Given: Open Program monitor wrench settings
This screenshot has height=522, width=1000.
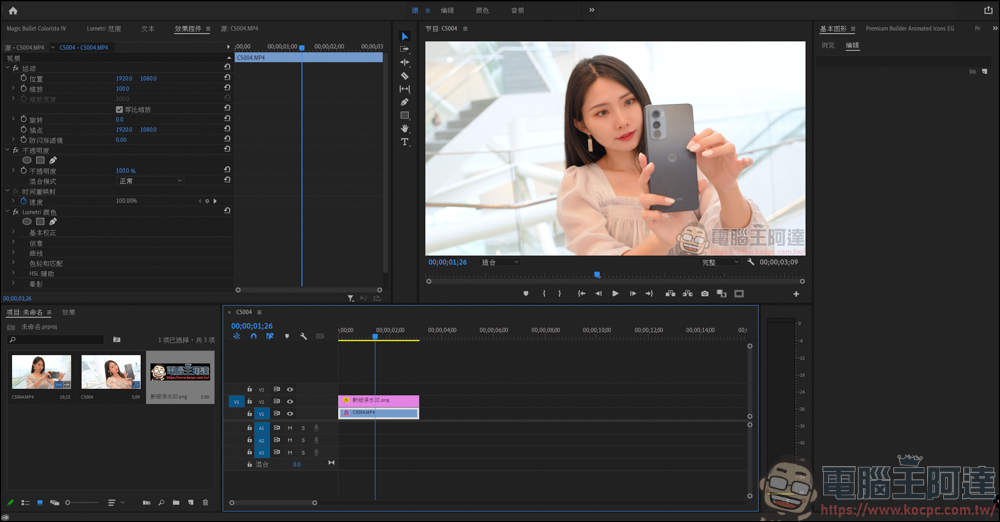Looking at the screenshot, I should click(751, 262).
